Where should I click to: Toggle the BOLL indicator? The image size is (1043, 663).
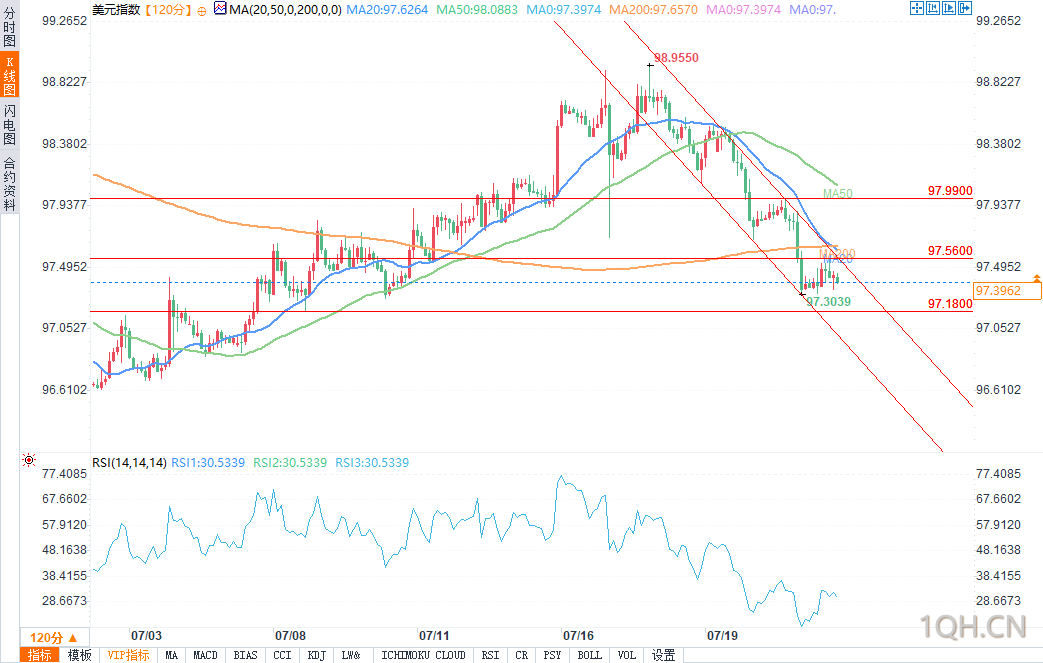coord(589,655)
